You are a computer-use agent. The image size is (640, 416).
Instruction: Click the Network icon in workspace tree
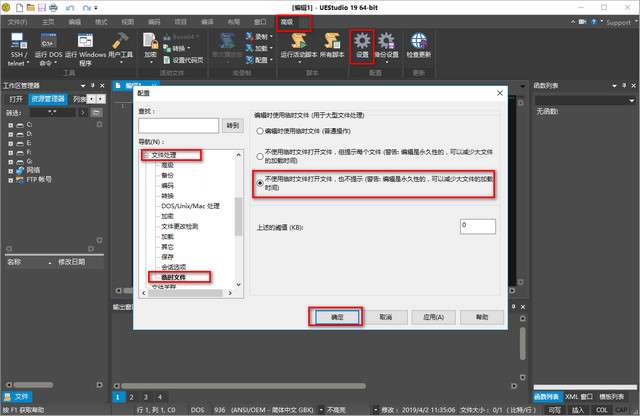point(20,170)
